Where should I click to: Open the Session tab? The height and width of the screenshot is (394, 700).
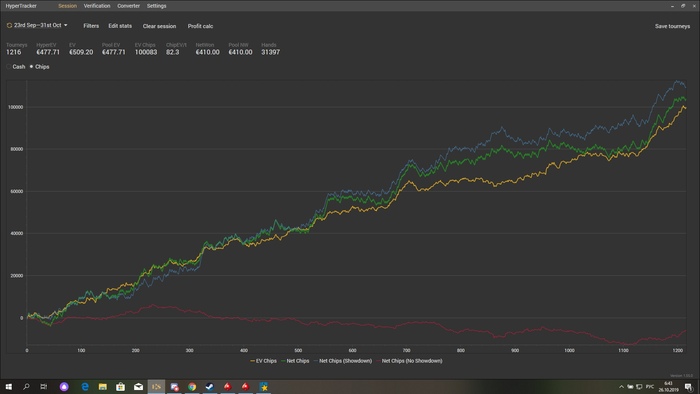(x=67, y=6)
